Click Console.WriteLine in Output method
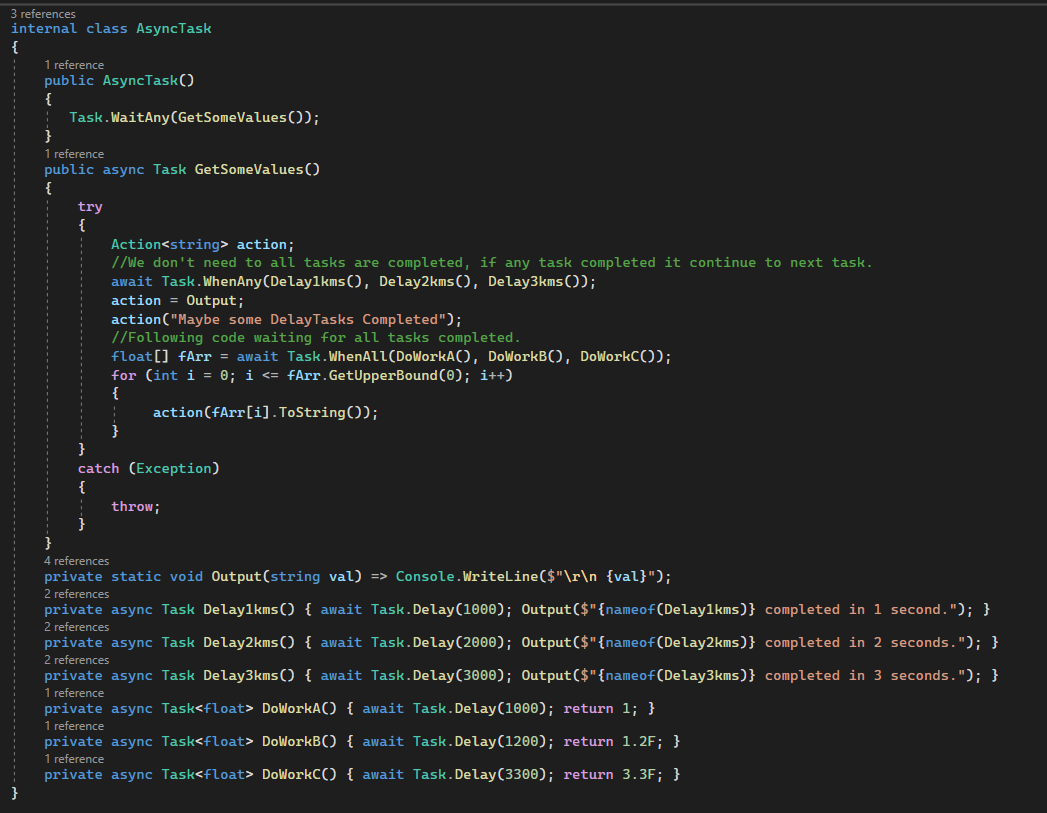 click(x=467, y=577)
